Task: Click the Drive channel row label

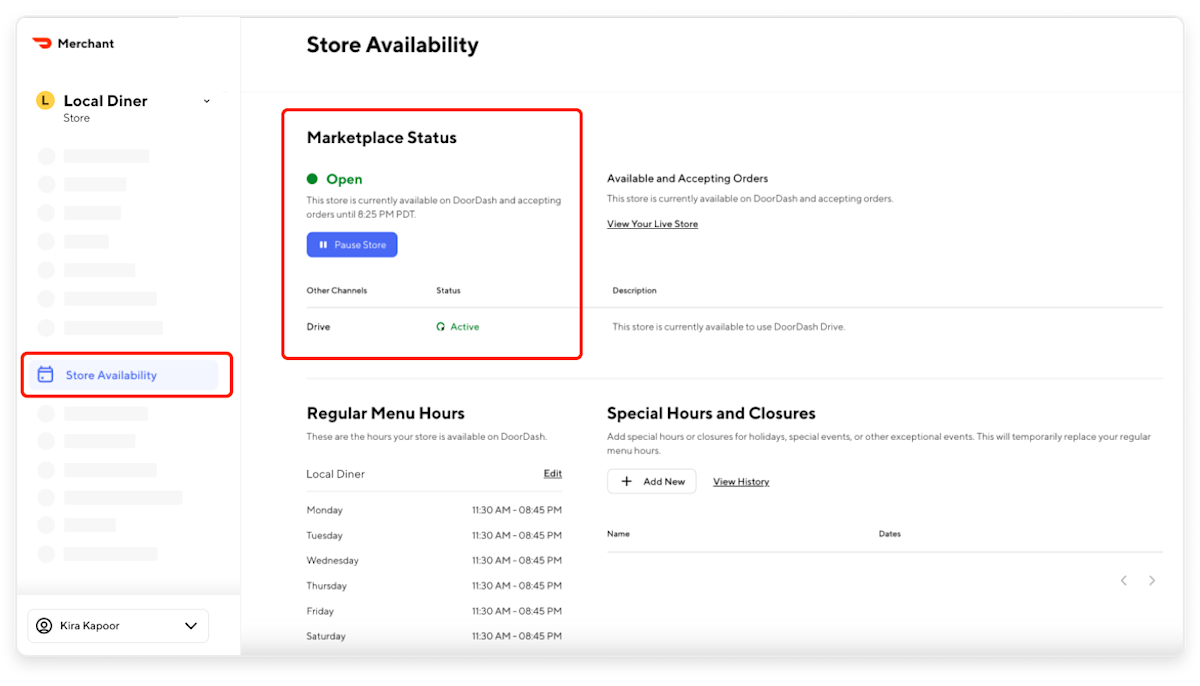Action: coord(318,327)
